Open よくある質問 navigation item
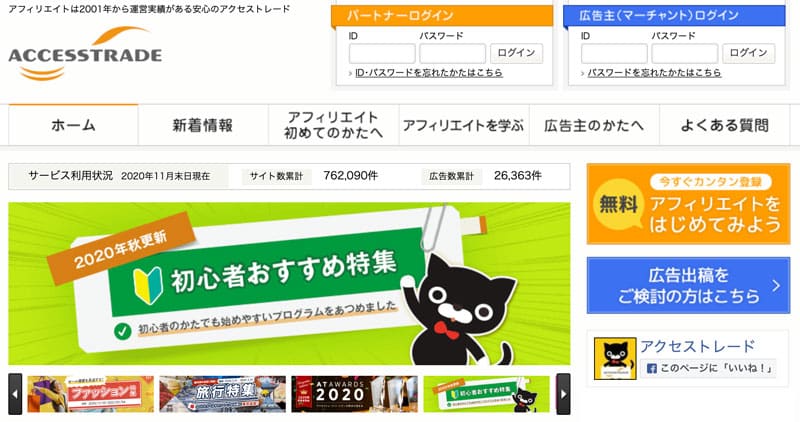800x422 pixels. [x=724, y=125]
